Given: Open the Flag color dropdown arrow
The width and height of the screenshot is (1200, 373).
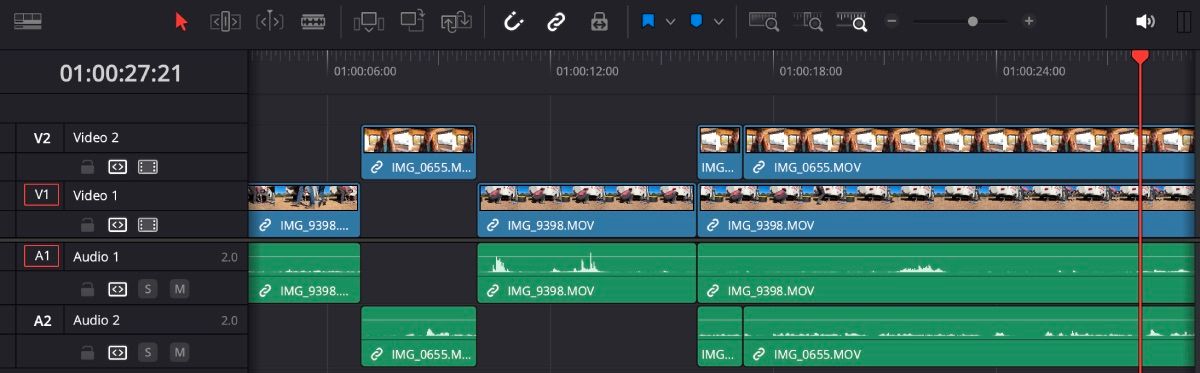Looking at the screenshot, I should [x=670, y=21].
